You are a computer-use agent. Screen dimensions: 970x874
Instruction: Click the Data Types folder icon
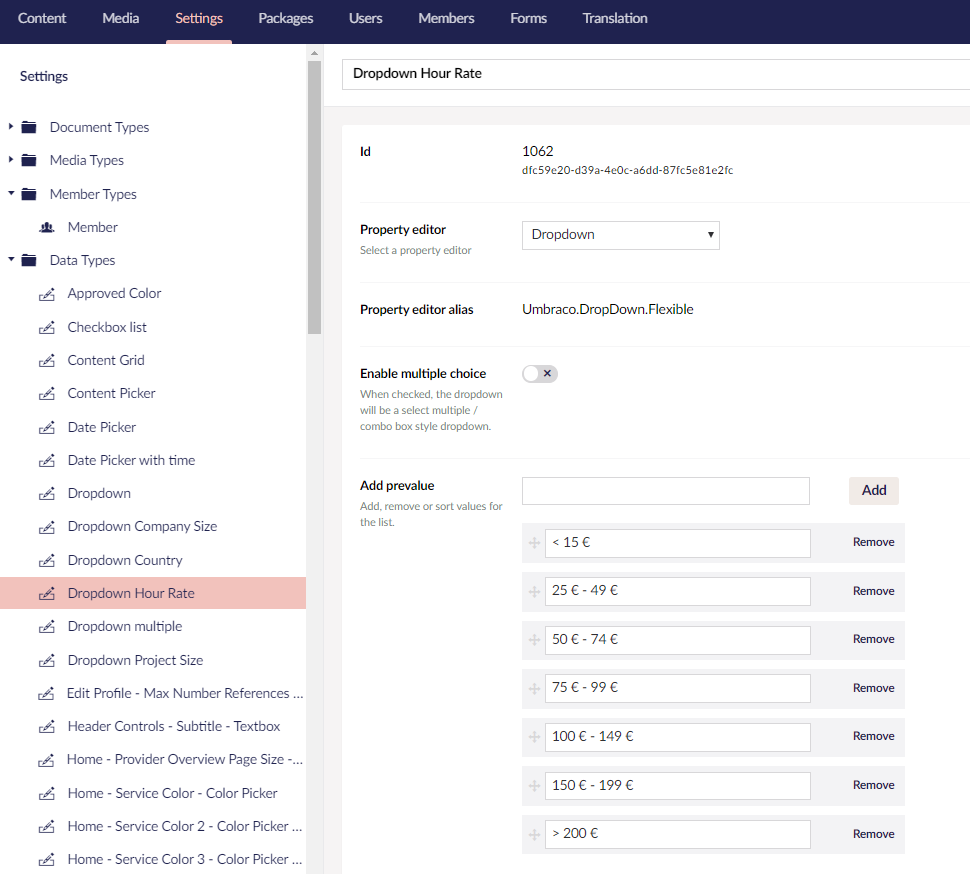click(30, 260)
